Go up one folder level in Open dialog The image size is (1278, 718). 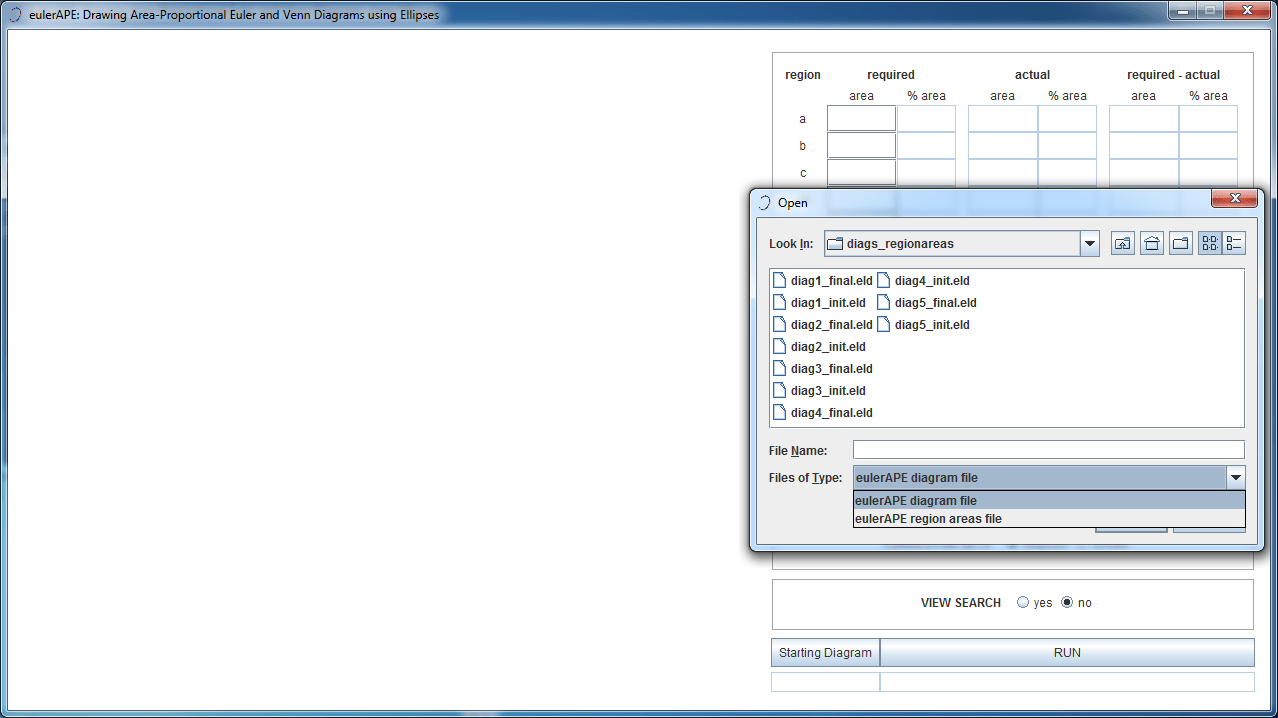point(1122,243)
